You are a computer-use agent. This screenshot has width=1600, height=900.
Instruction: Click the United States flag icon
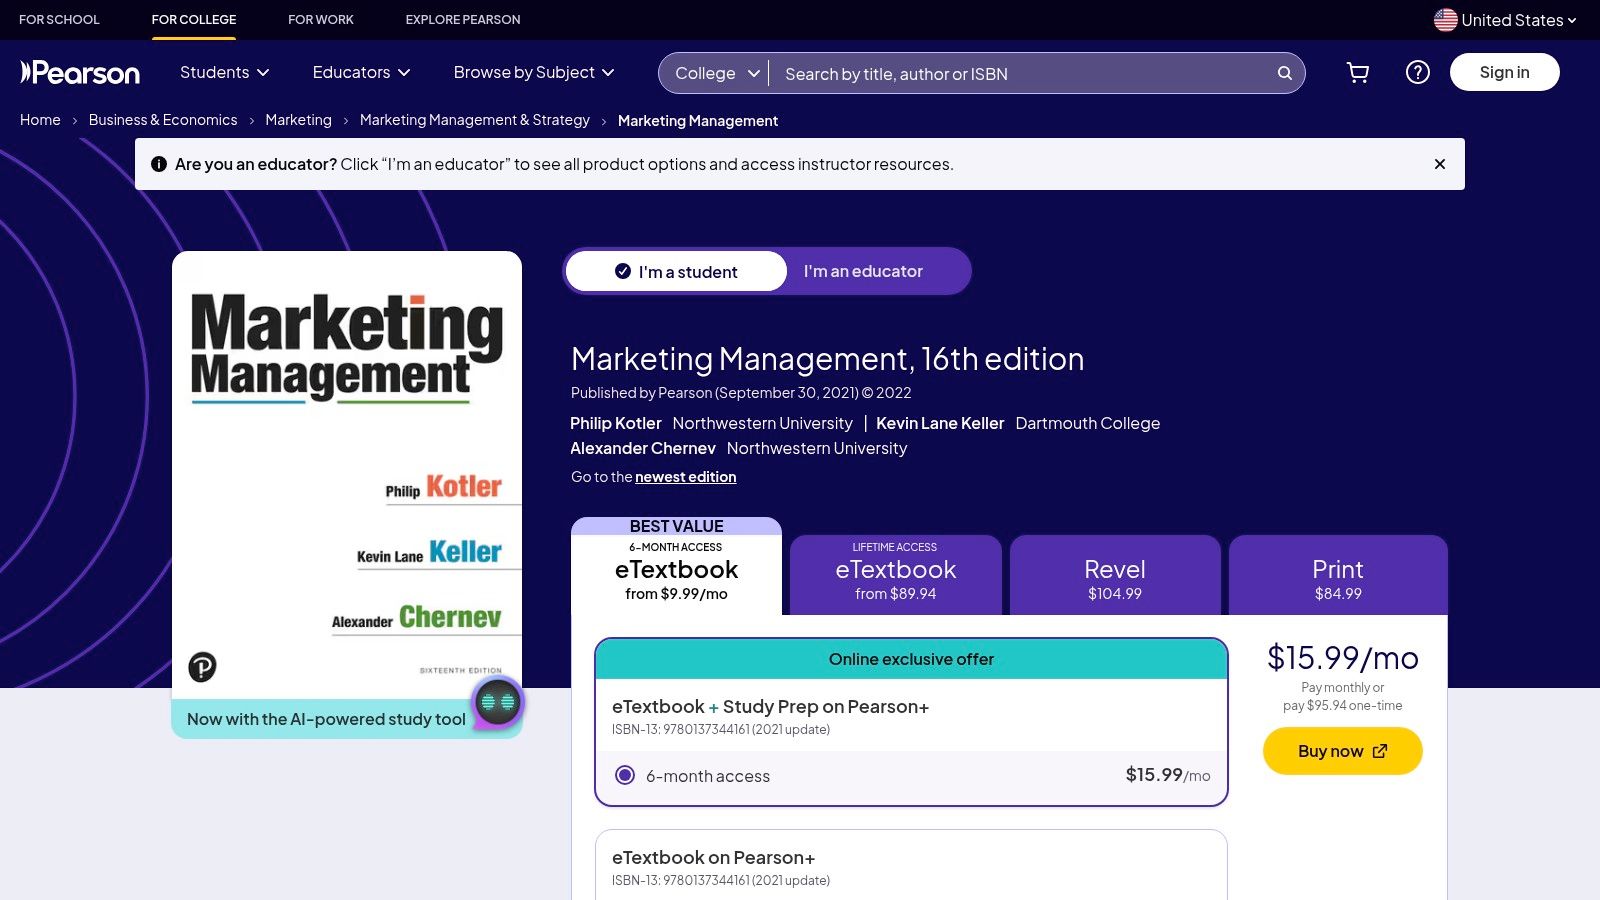coord(1445,20)
